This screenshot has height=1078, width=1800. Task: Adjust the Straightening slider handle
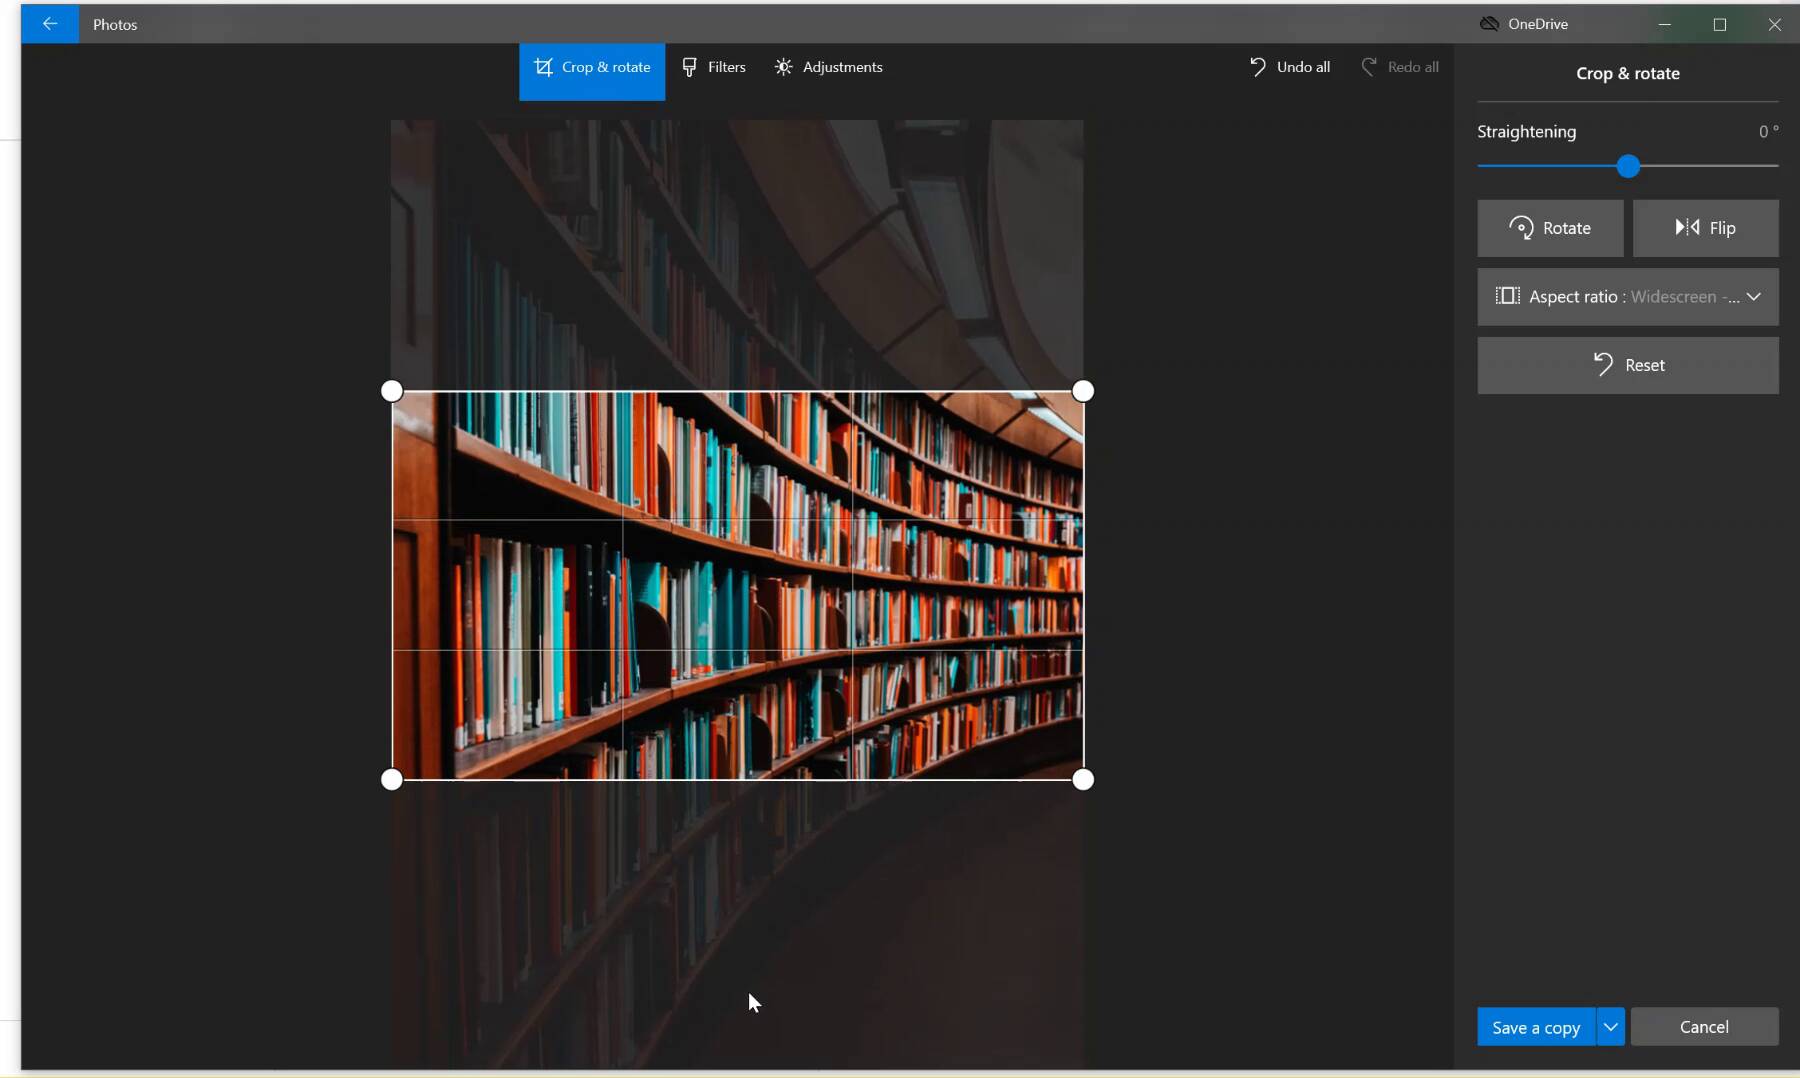tap(1629, 166)
